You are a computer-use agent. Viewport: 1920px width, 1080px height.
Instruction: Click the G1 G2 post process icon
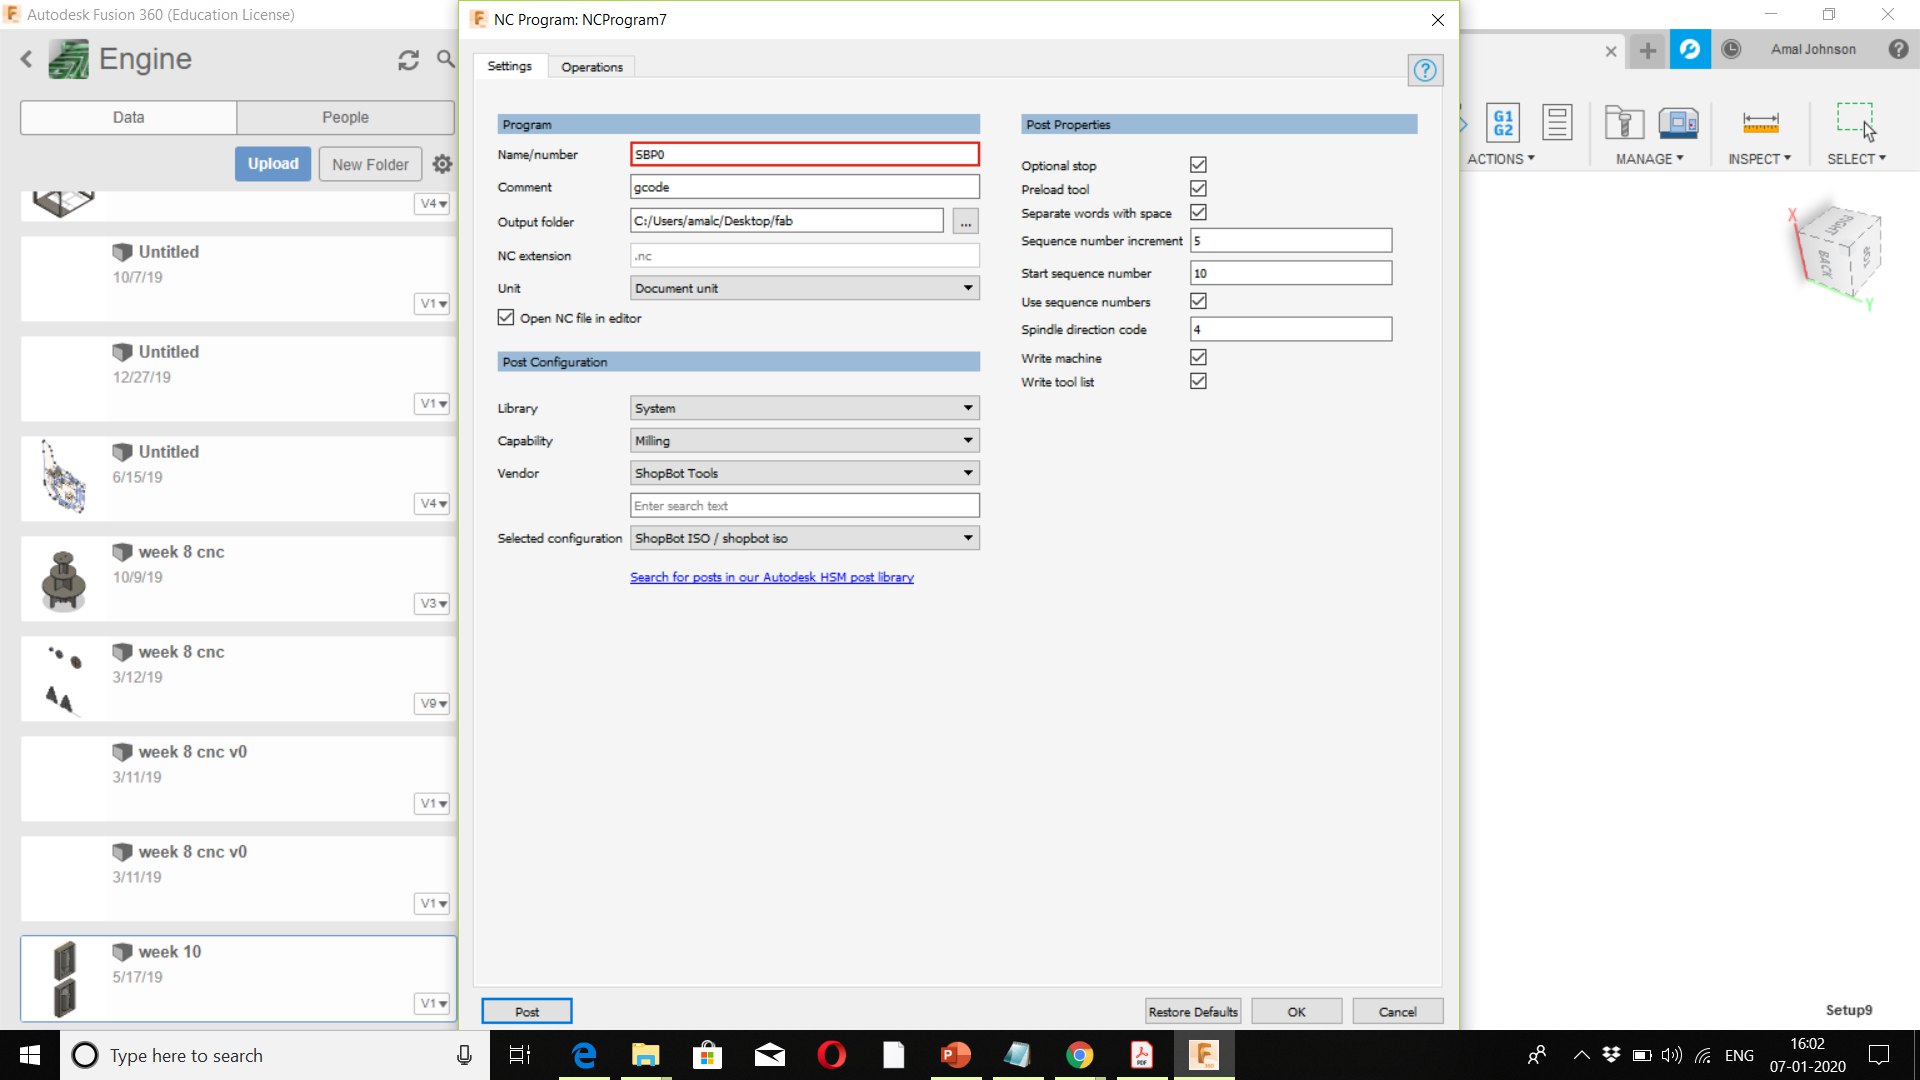(1502, 123)
